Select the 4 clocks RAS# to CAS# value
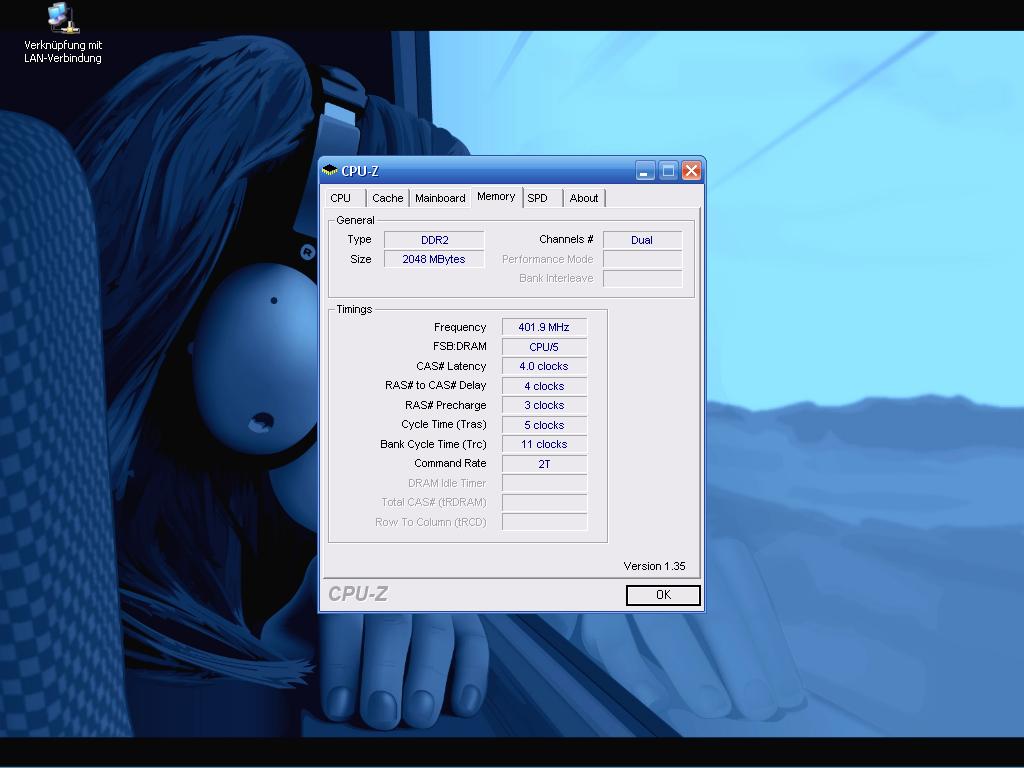This screenshot has height=768, width=1024. coord(544,386)
